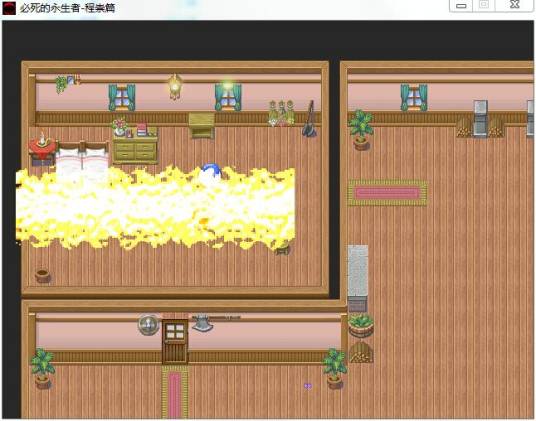536x421 pixels.
Task: Click the small purple sparkle on floor
Action: click(308, 386)
